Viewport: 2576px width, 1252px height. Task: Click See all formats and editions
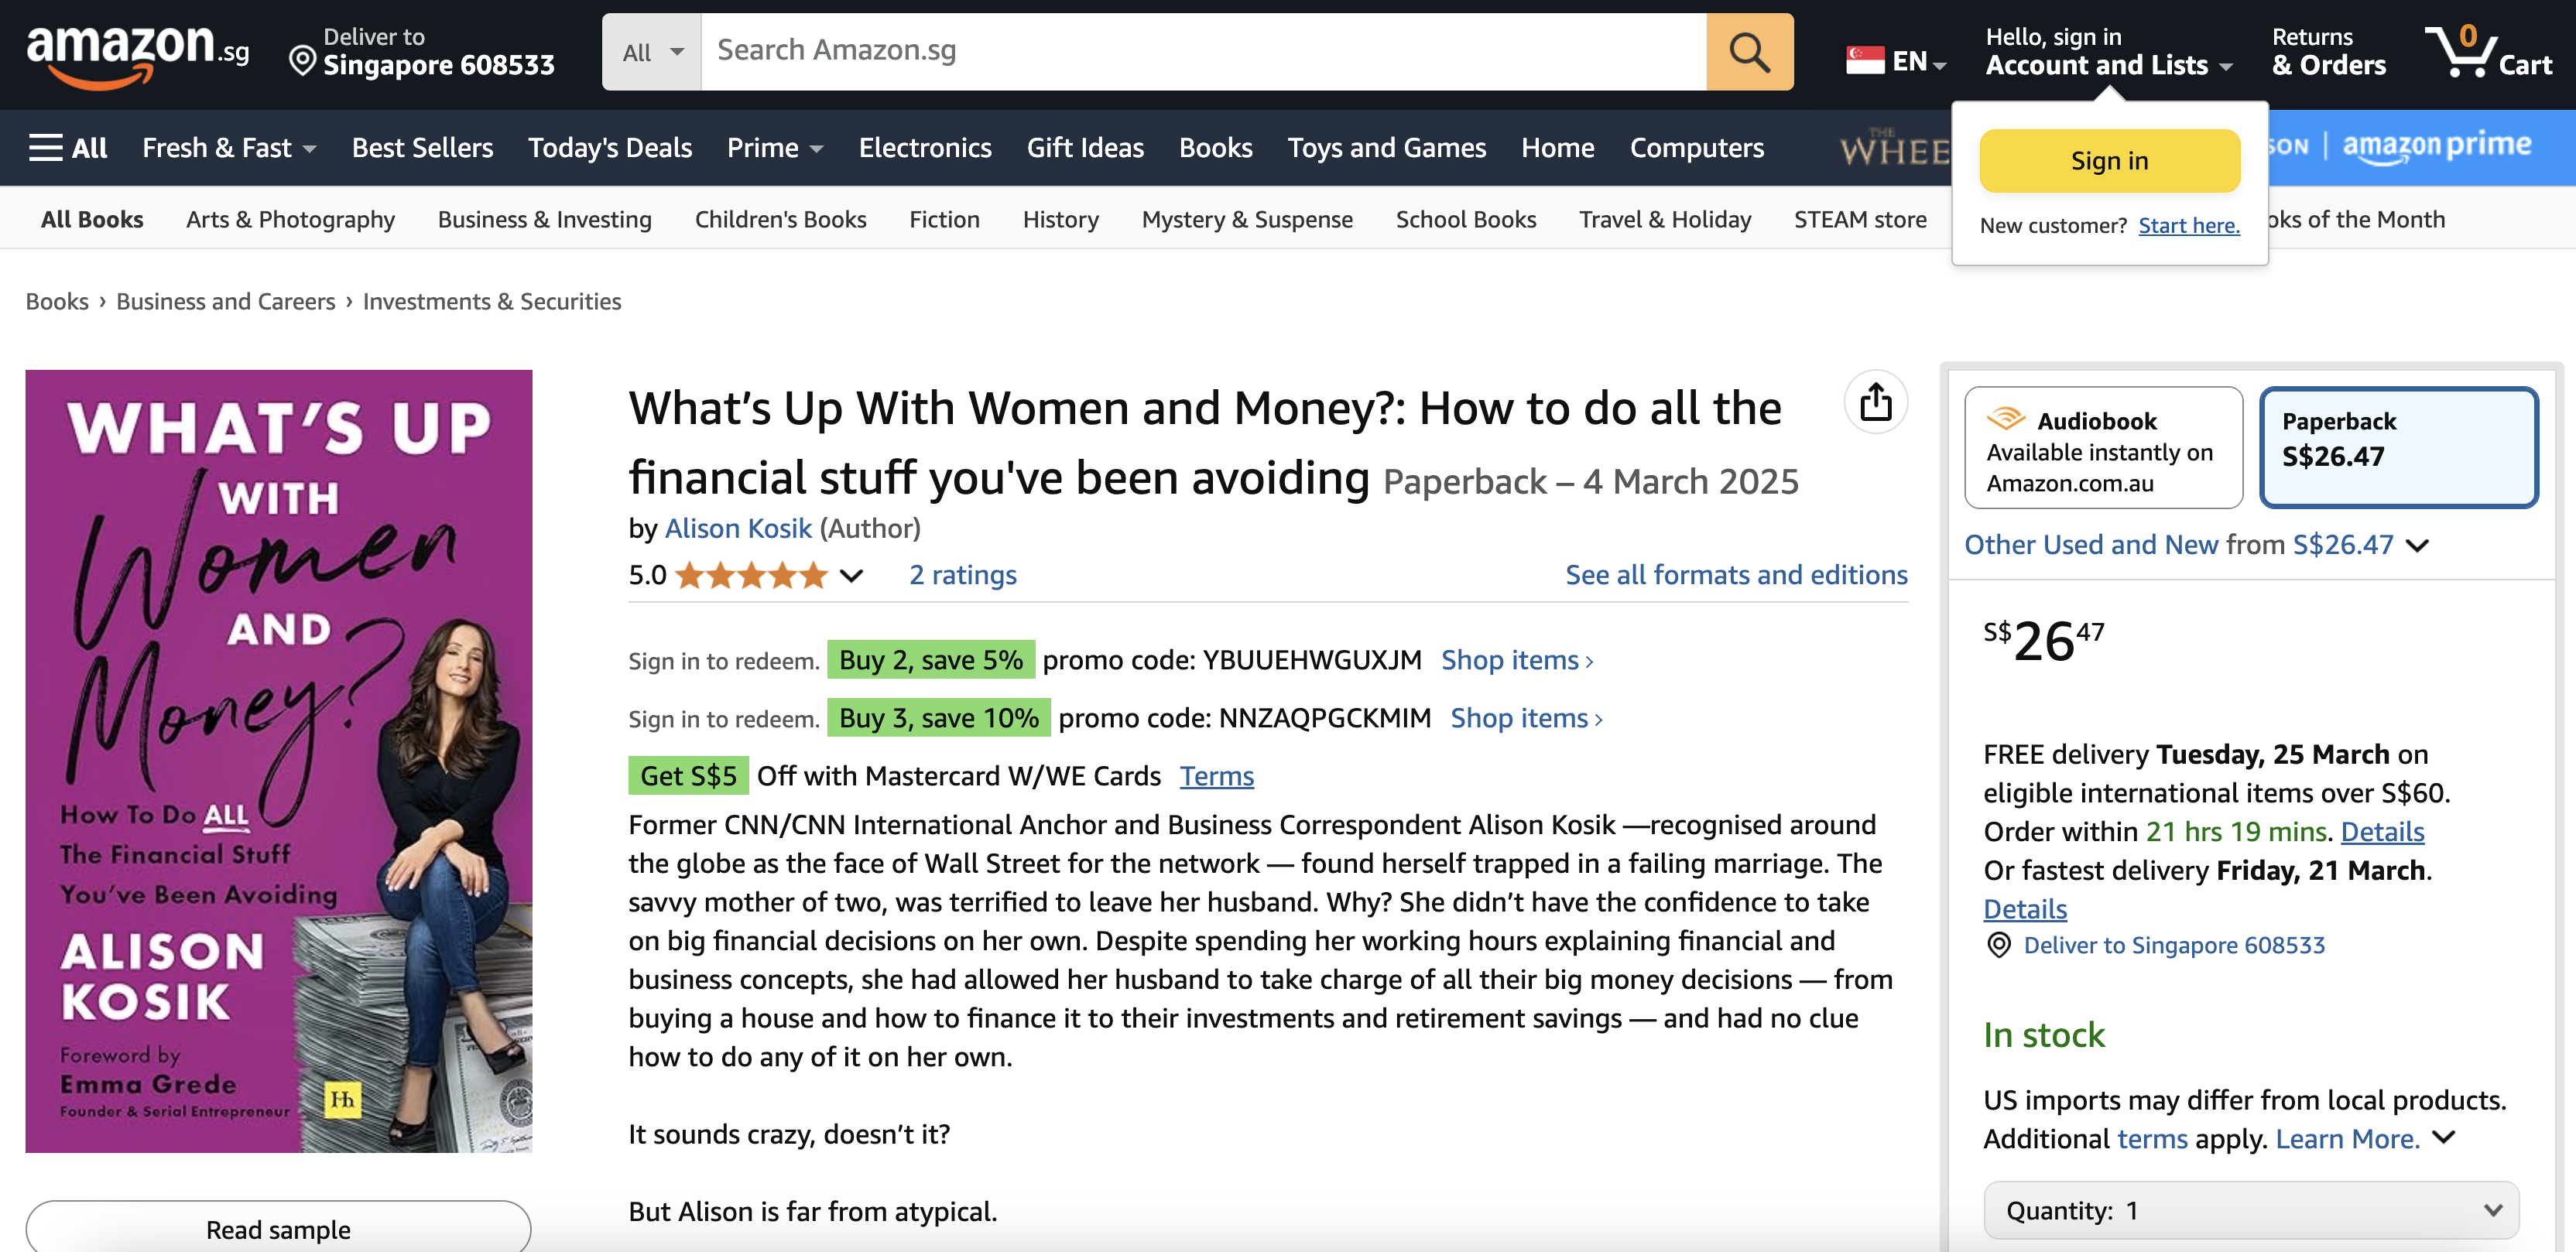point(1736,575)
